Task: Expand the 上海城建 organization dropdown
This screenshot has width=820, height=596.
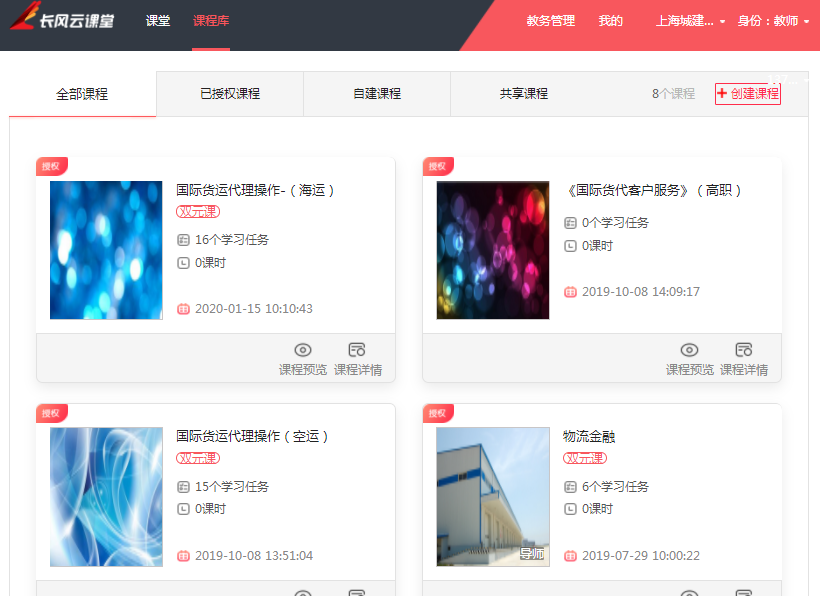Action: pos(690,21)
